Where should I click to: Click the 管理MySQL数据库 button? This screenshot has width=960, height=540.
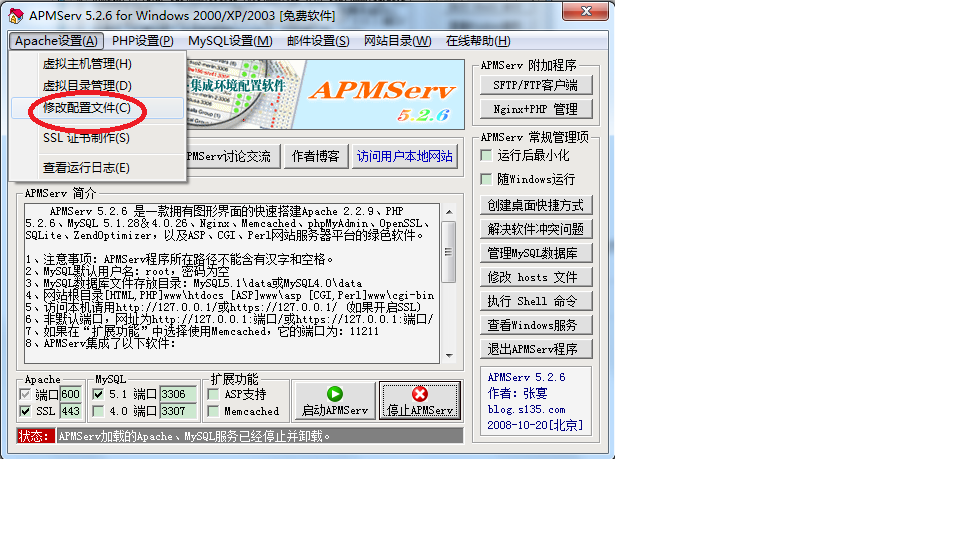coord(536,253)
